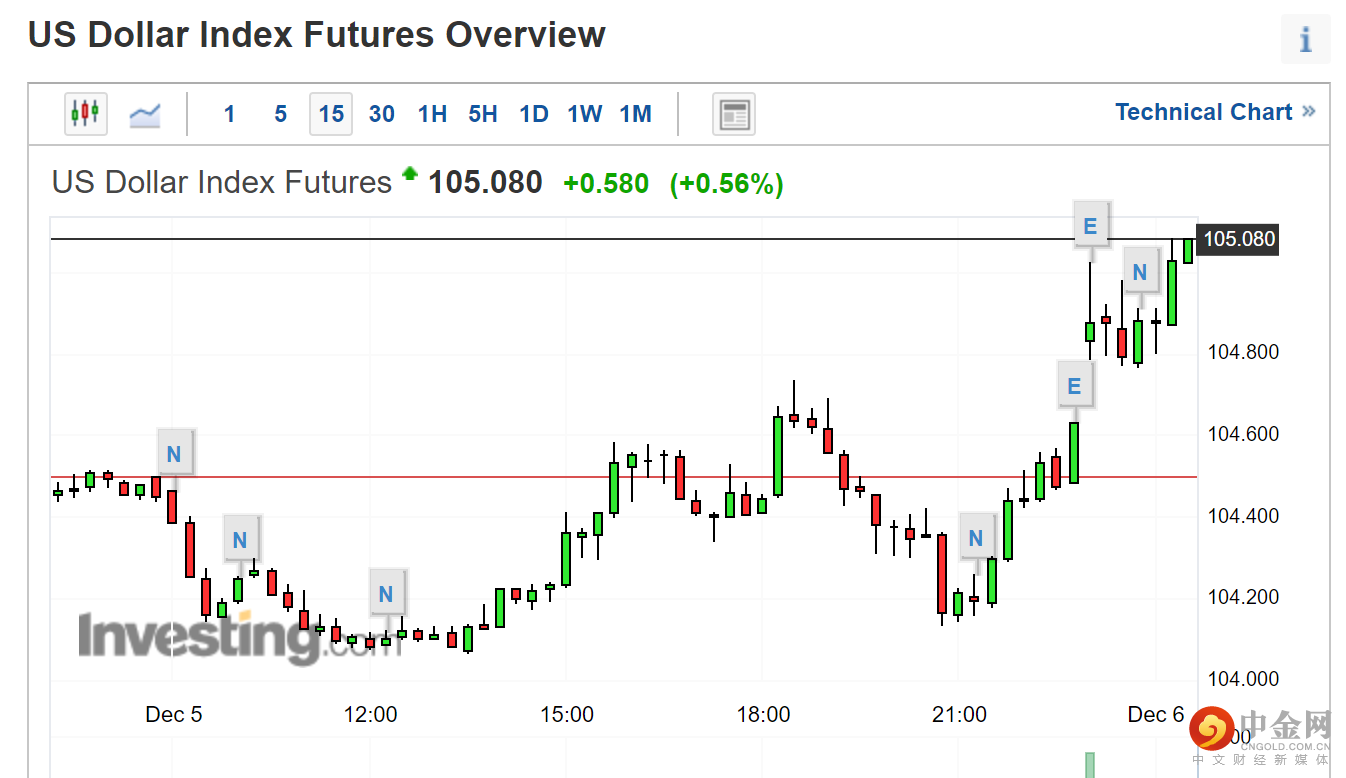Select the candlestick chart type icon
The image size is (1346, 778).
tap(86, 114)
